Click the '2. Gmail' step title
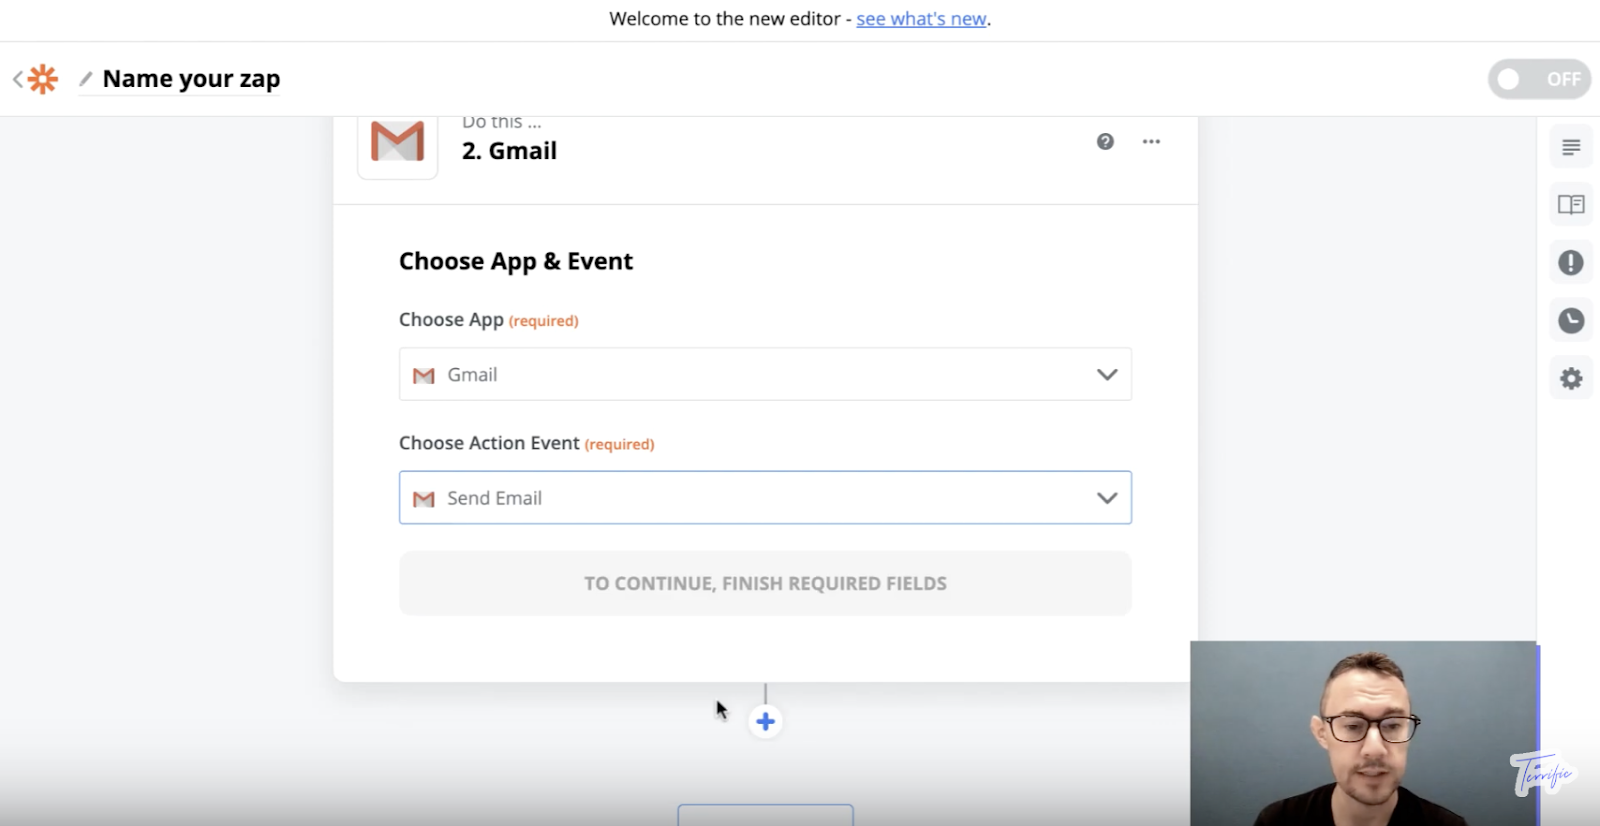This screenshot has height=826, width=1600. click(x=509, y=151)
